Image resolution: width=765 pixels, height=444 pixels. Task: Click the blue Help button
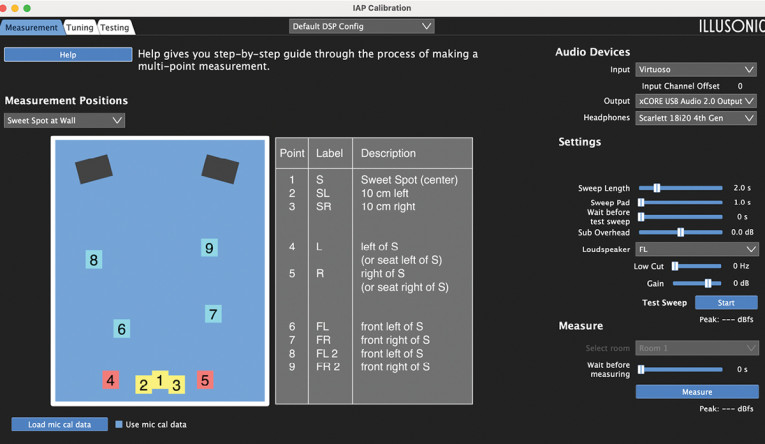tap(68, 55)
